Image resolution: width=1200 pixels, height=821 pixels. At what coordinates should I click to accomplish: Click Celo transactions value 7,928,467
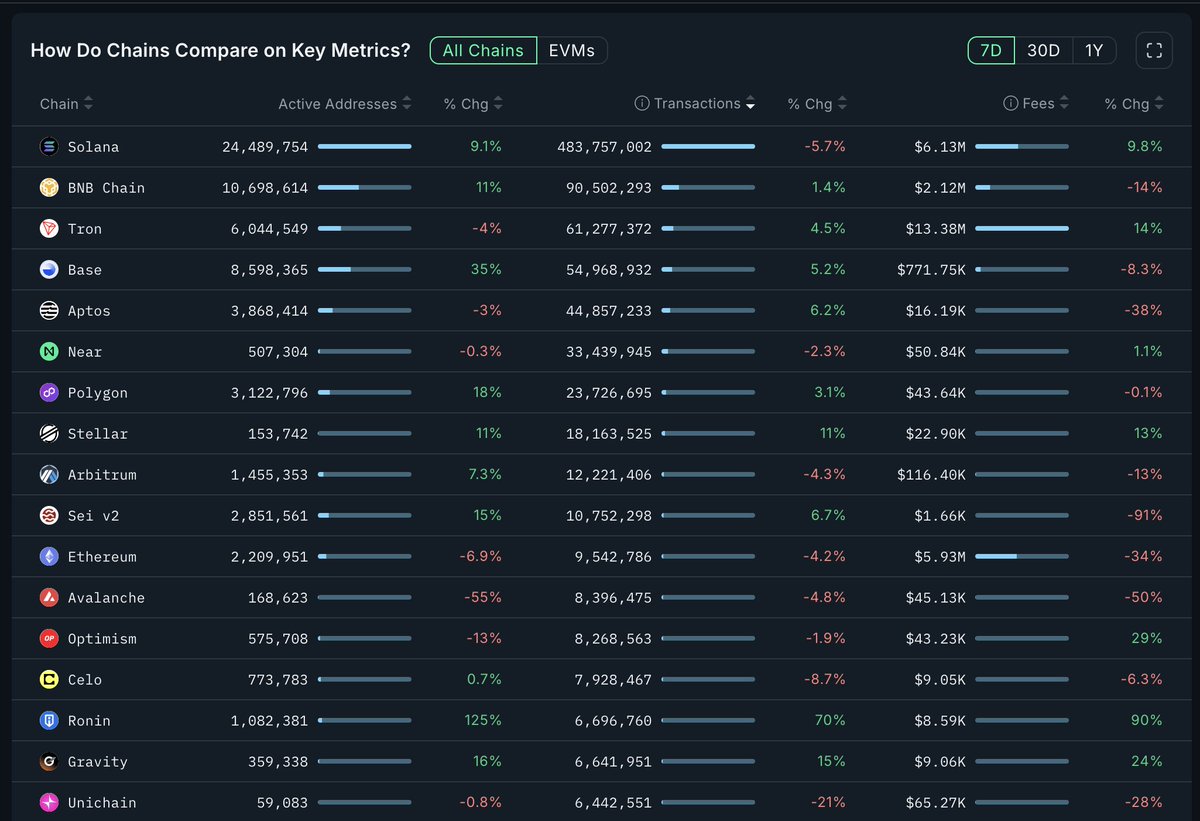coord(612,680)
